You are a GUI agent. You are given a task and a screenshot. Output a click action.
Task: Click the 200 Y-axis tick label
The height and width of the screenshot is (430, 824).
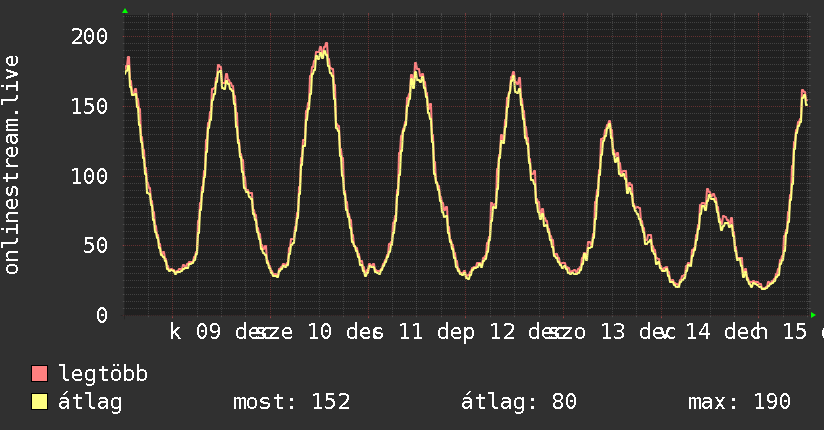click(89, 37)
